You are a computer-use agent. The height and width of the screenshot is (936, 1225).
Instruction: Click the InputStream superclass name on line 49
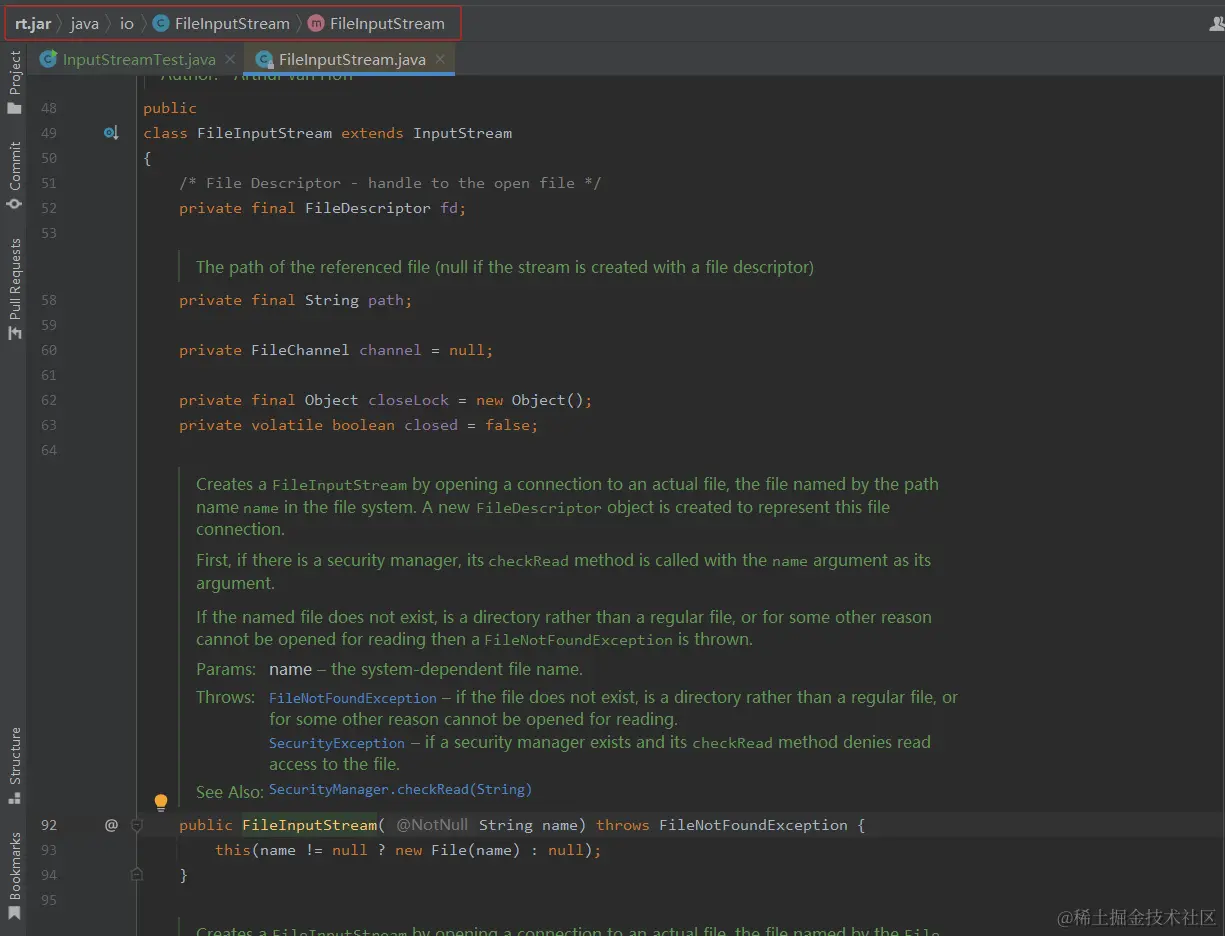click(x=462, y=133)
